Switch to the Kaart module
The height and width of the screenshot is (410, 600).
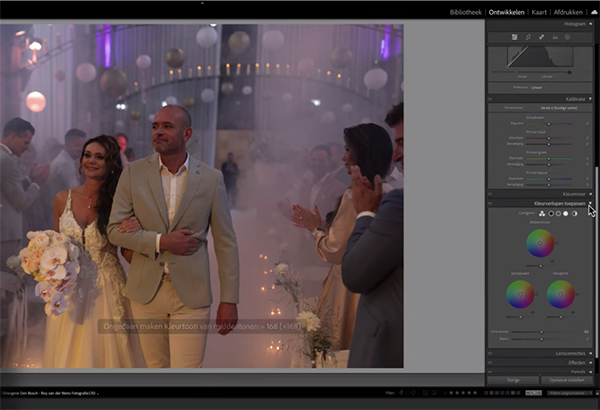[539, 12]
